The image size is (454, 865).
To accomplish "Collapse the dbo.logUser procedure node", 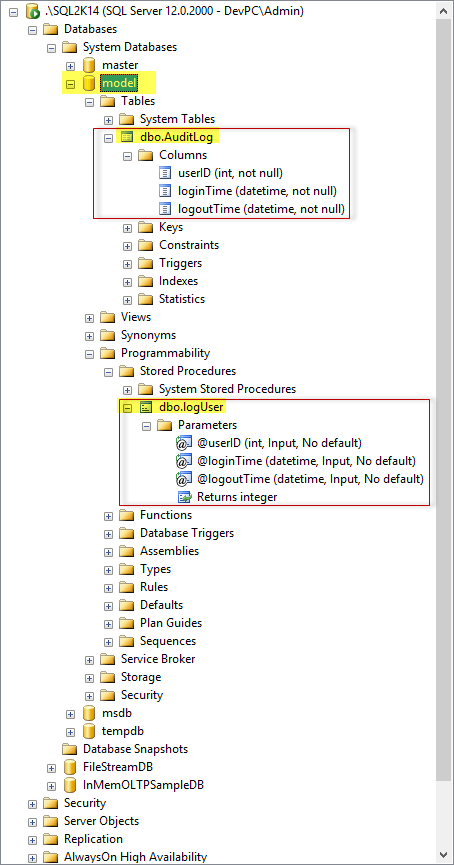I will click(128, 408).
